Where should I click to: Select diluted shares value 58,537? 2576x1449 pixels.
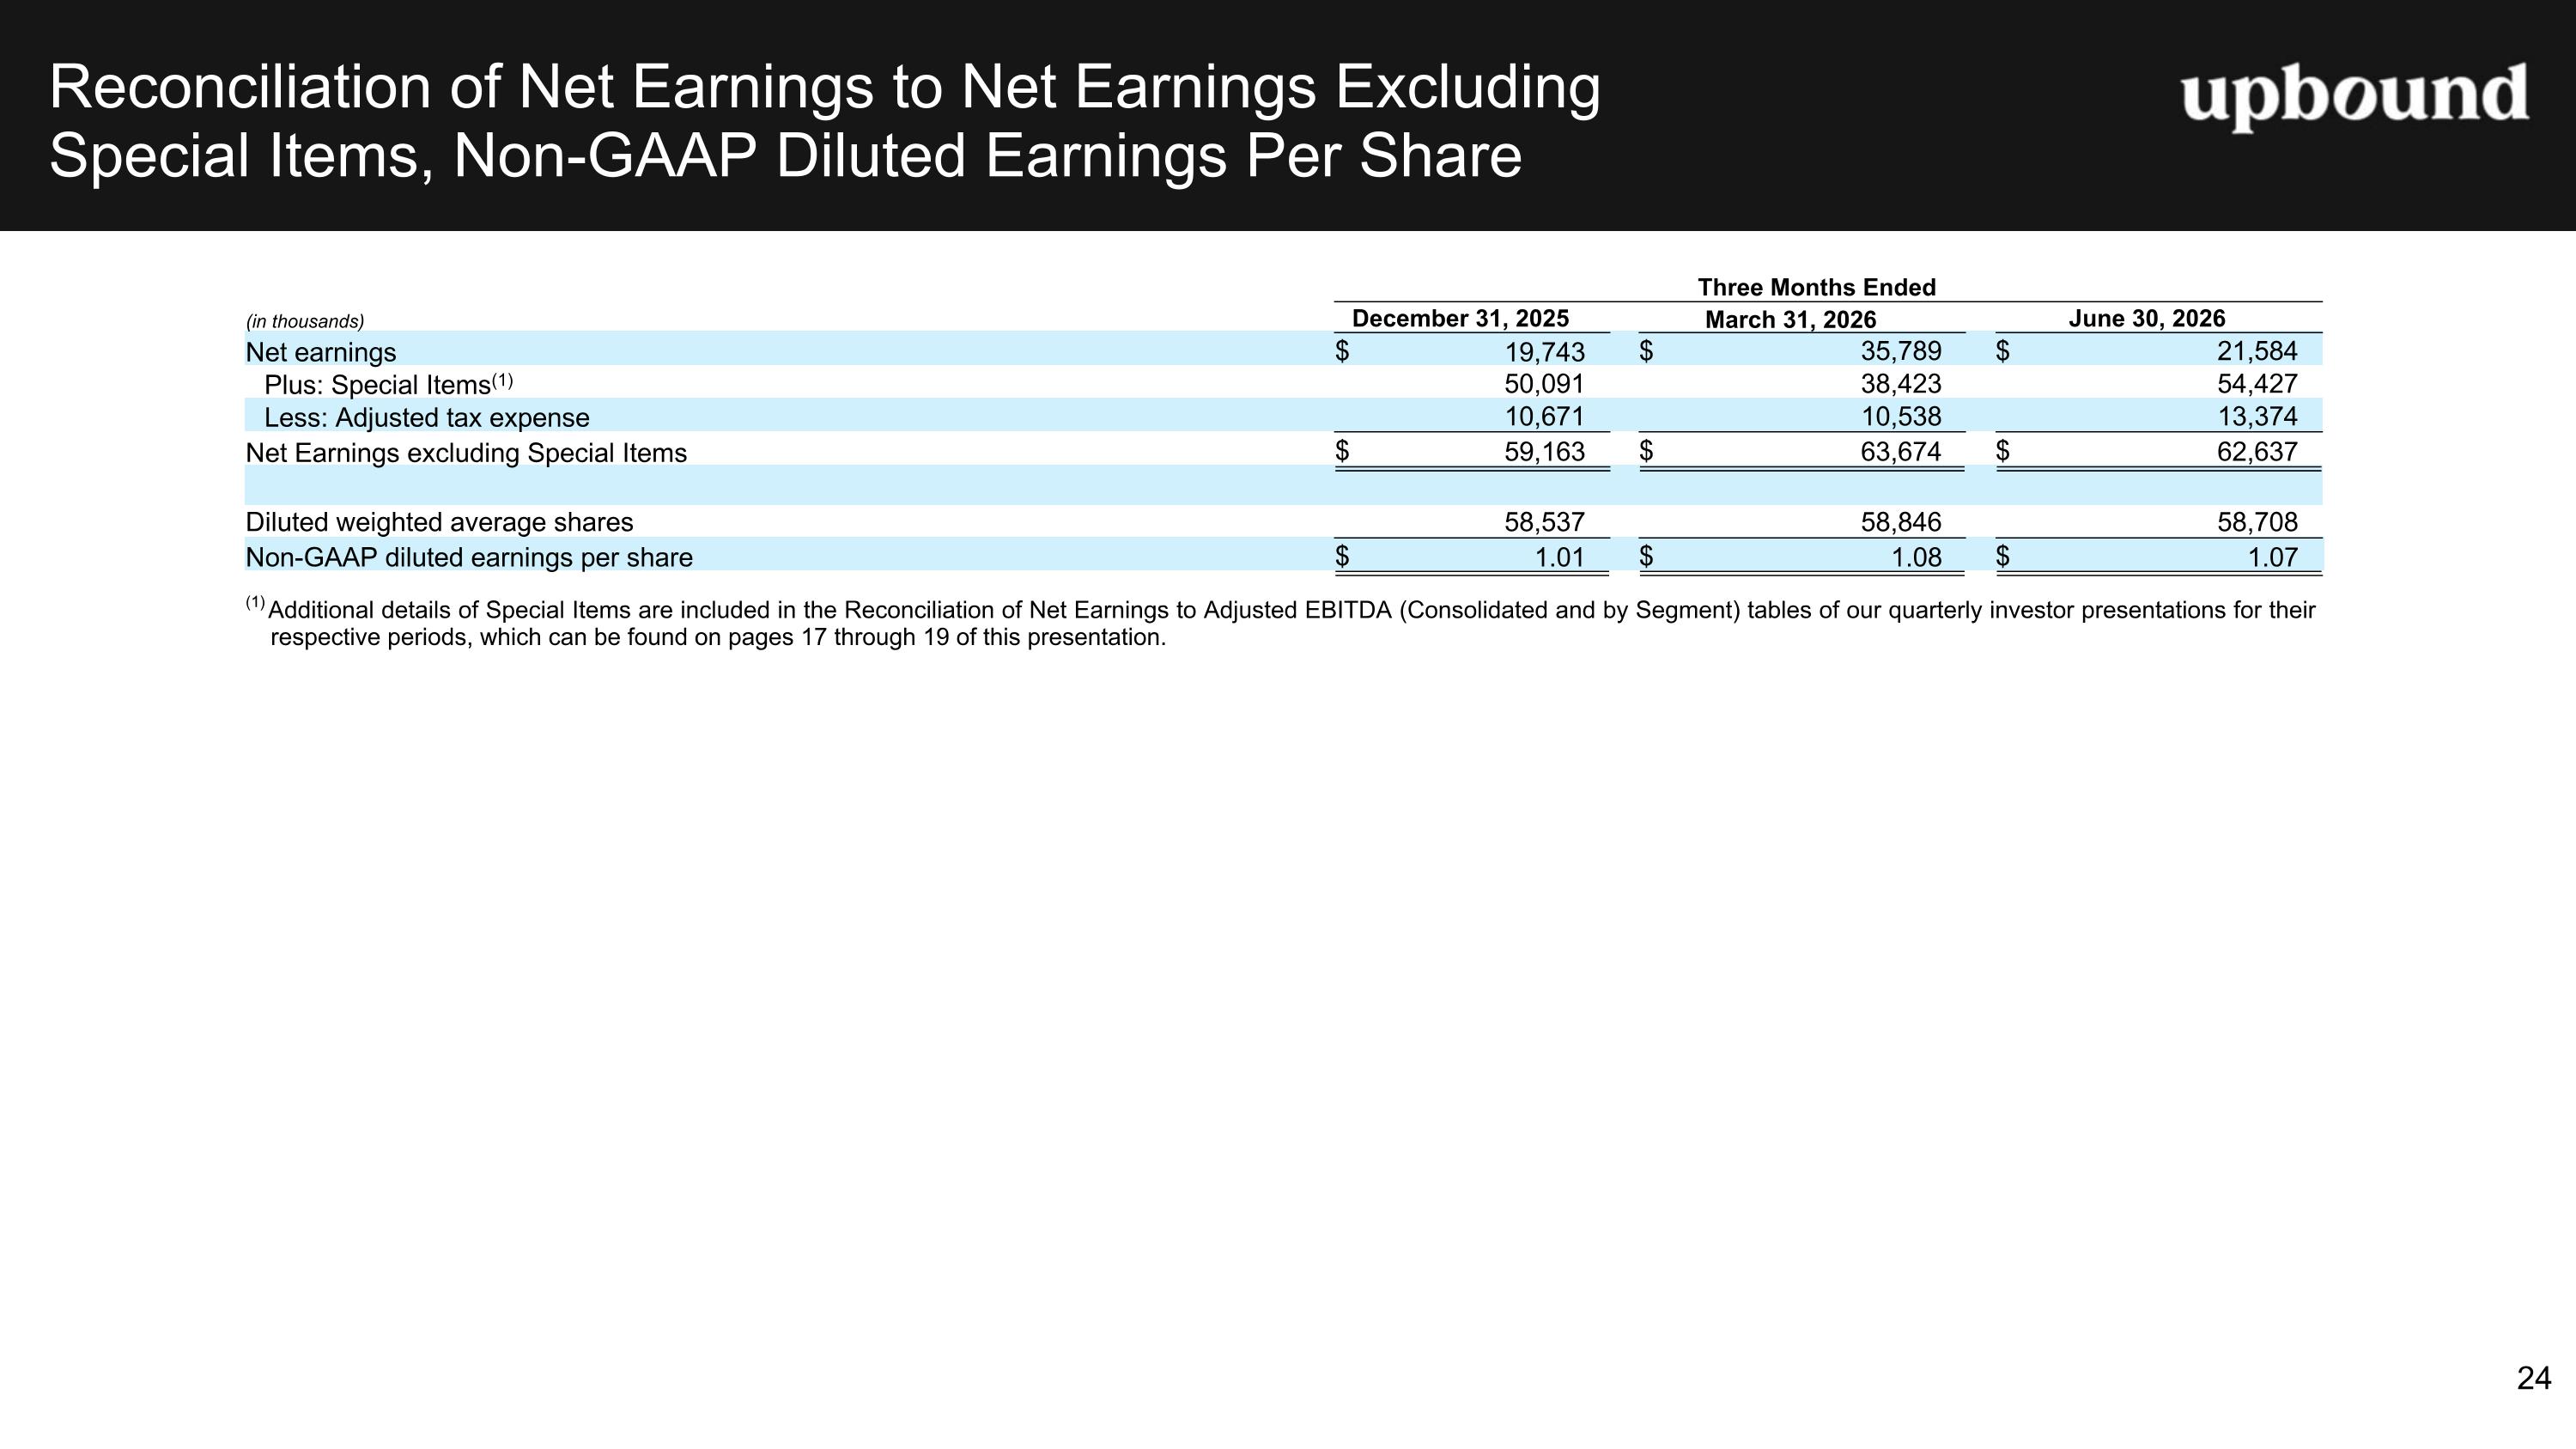click(x=1544, y=522)
